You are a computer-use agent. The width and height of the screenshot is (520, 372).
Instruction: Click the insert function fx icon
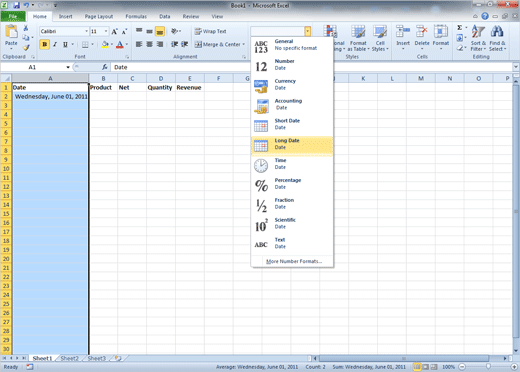105,67
